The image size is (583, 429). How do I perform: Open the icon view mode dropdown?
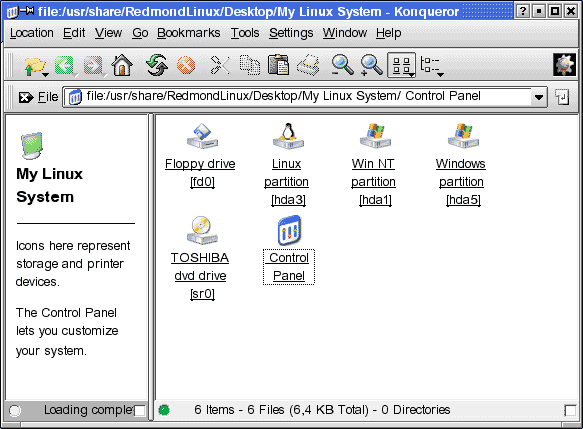point(402,65)
